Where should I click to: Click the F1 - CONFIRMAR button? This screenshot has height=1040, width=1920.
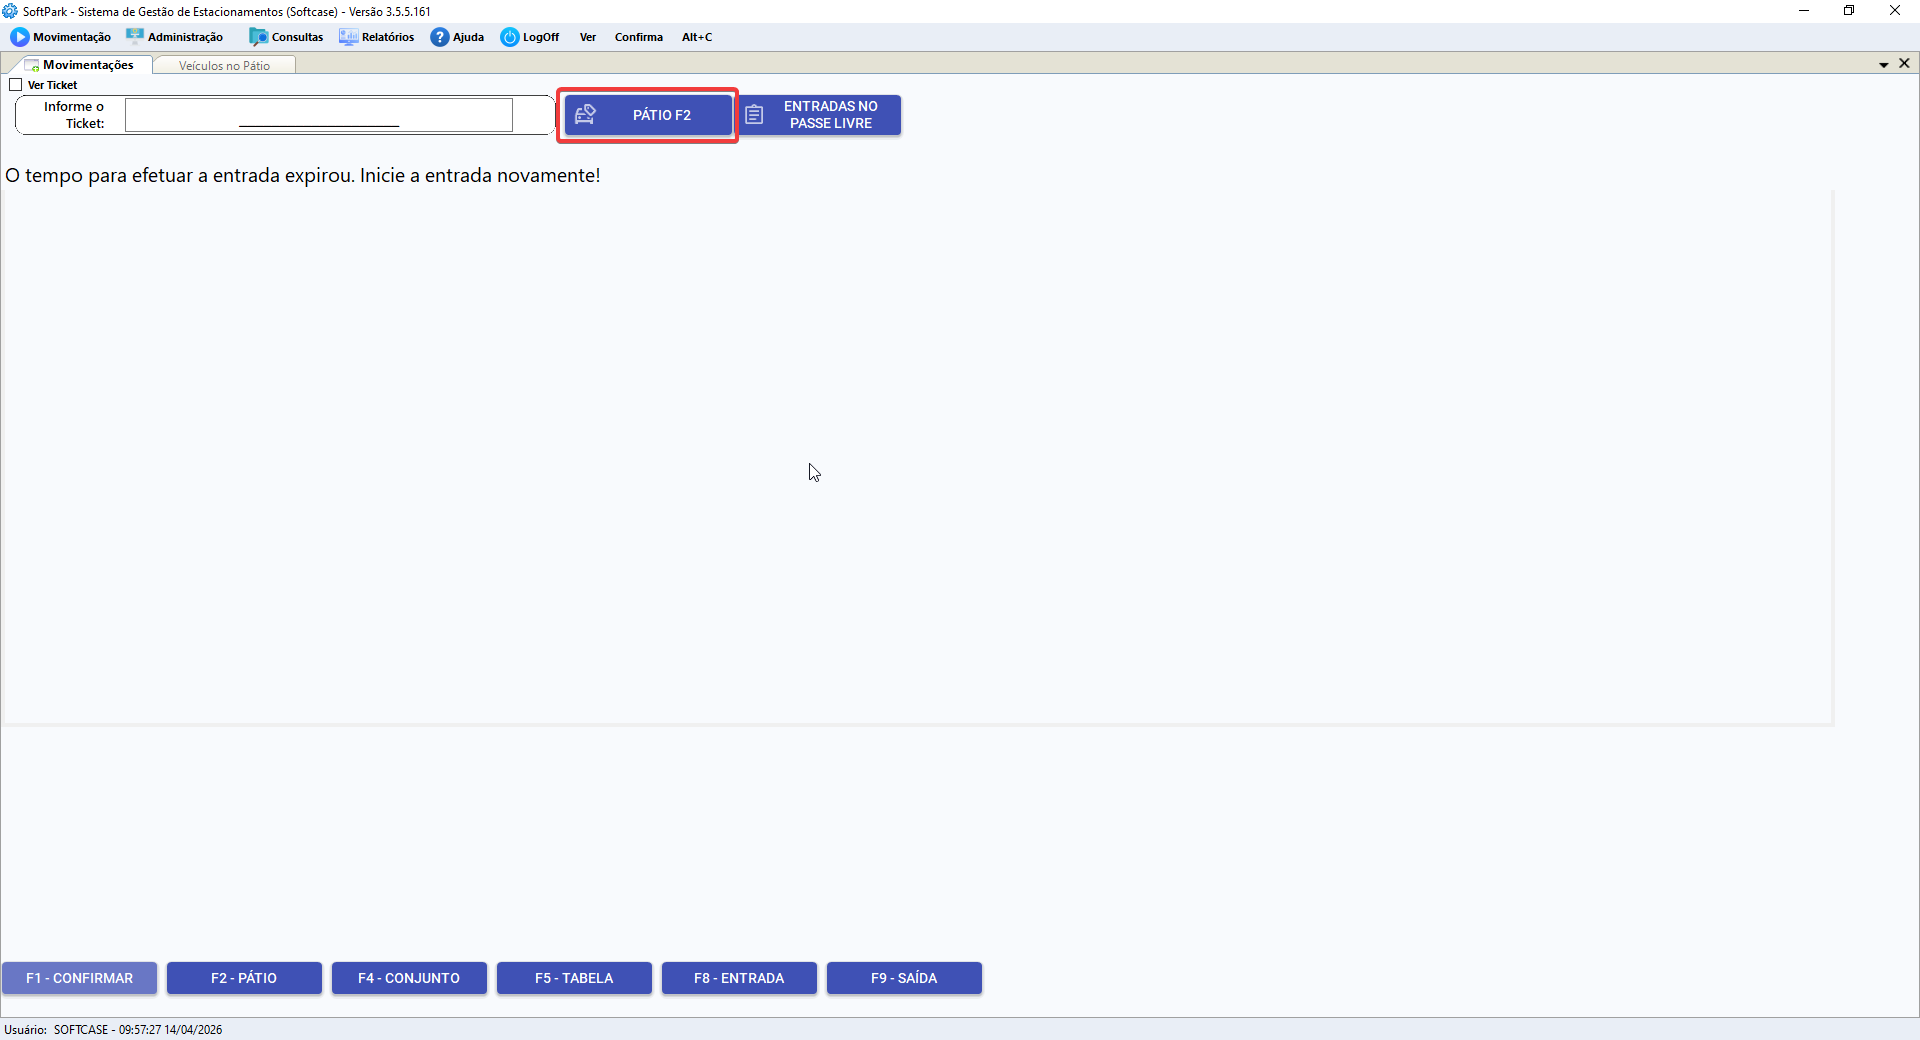pyautogui.click(x=79, y=978)
